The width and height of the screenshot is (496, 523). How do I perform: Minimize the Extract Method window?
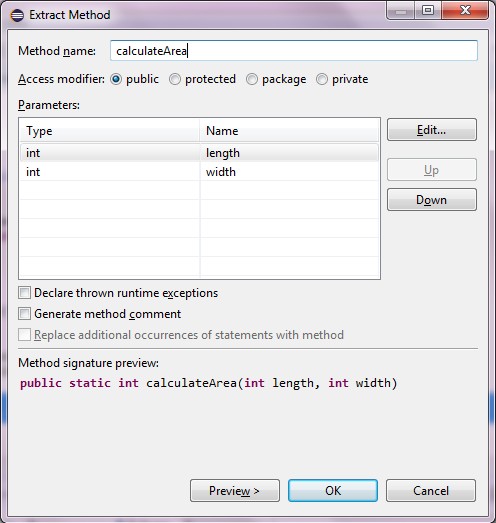pos(401,10)
